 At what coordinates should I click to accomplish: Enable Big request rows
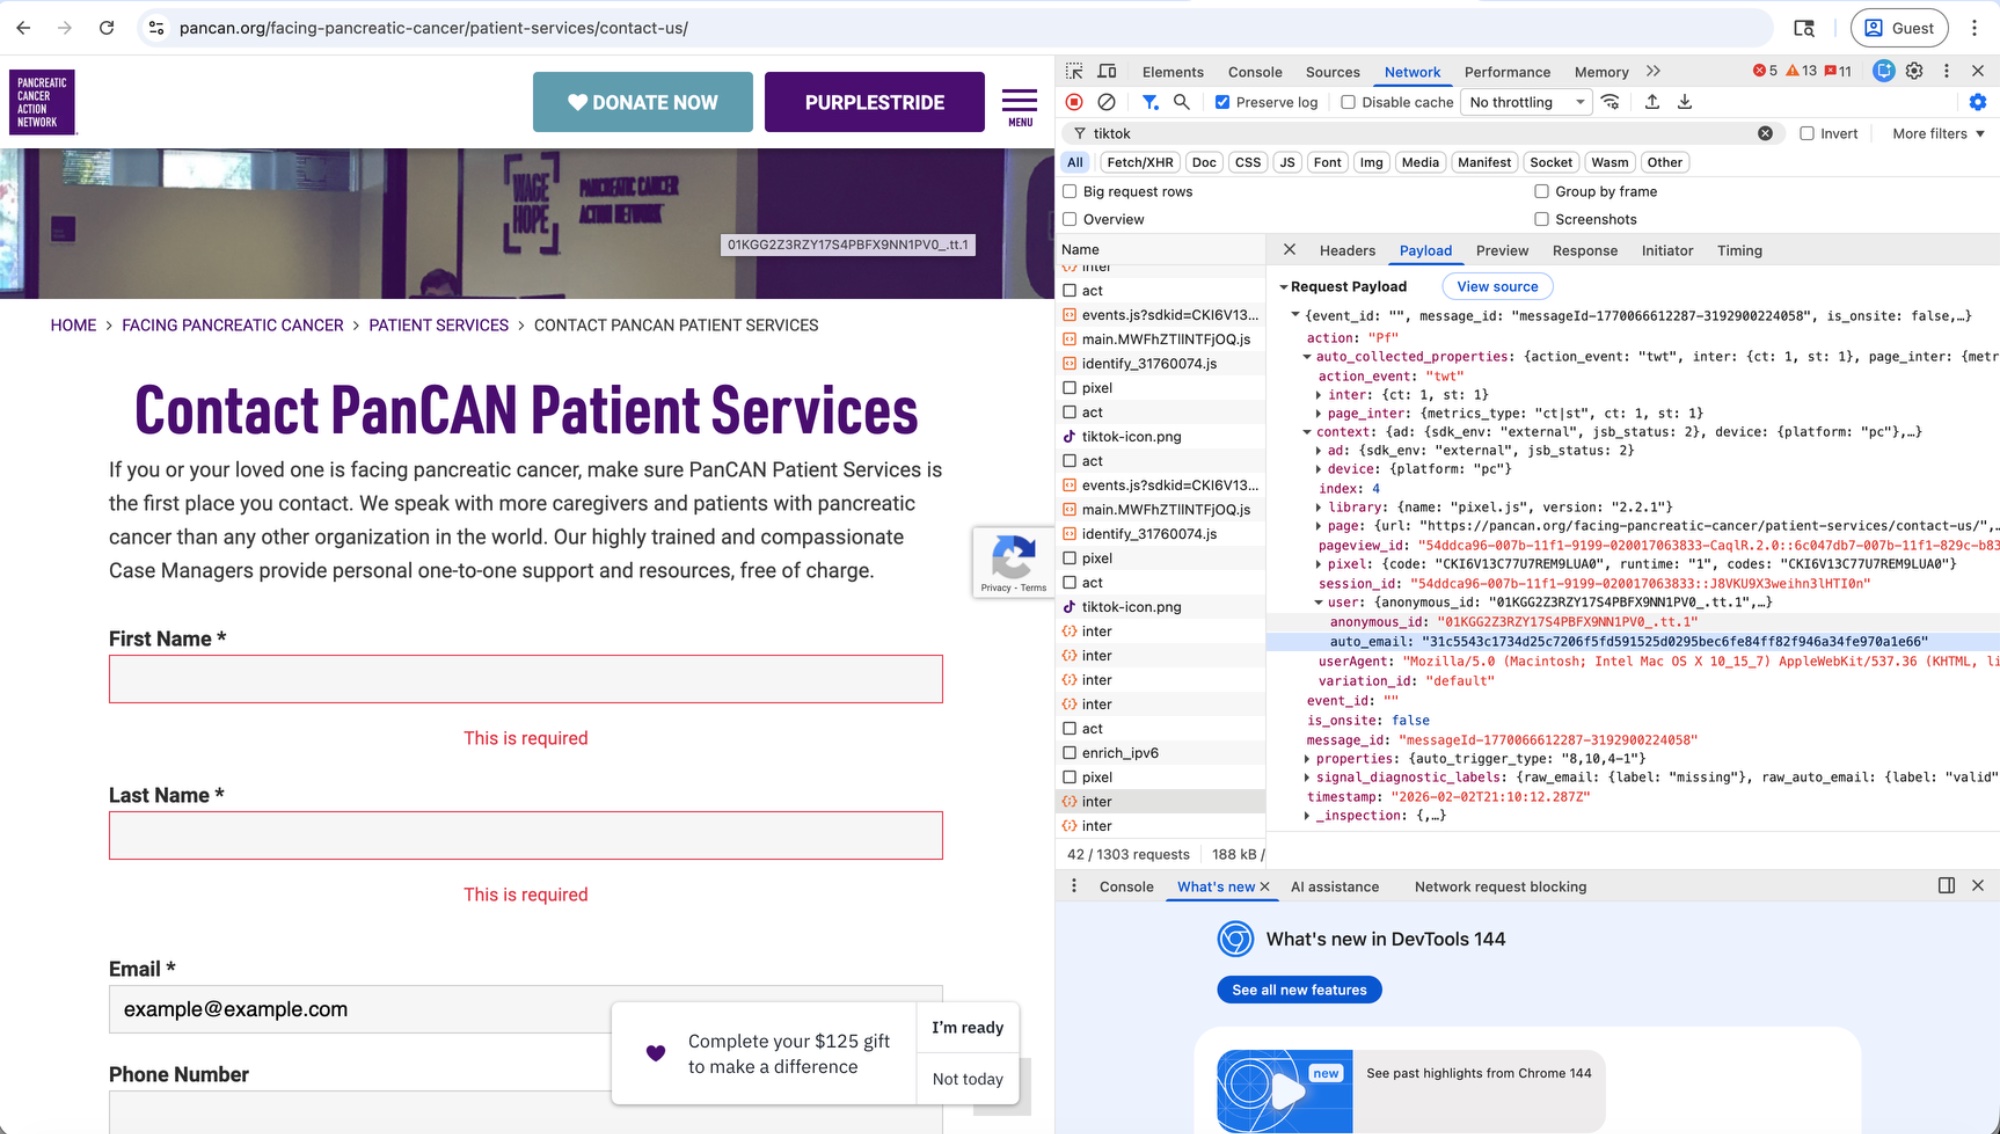coord(1071,191)
